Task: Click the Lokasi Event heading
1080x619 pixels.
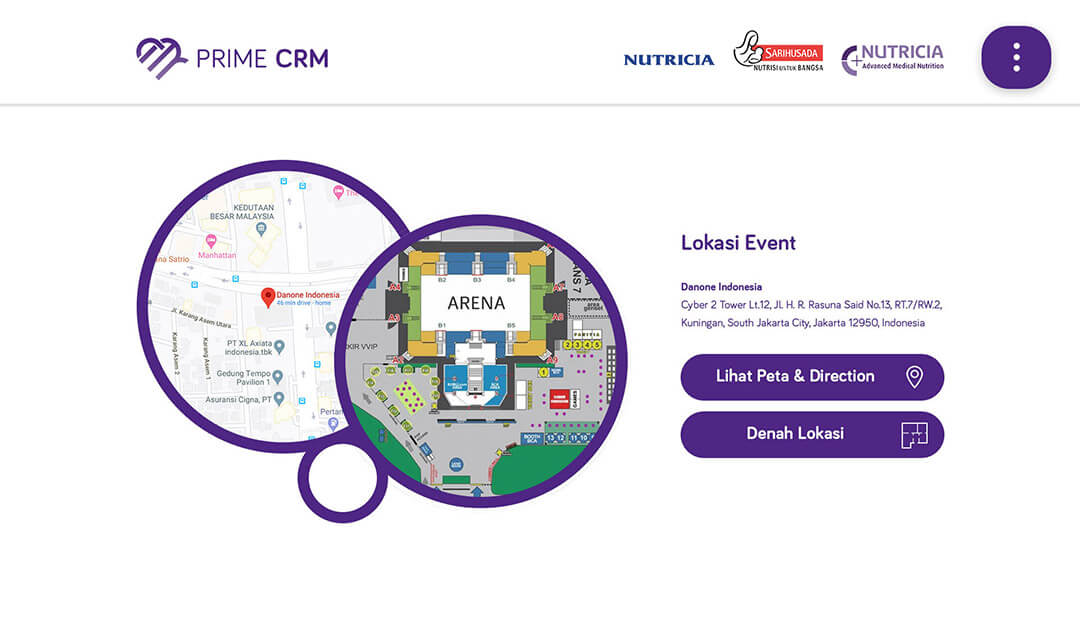Action: [737, 243]
